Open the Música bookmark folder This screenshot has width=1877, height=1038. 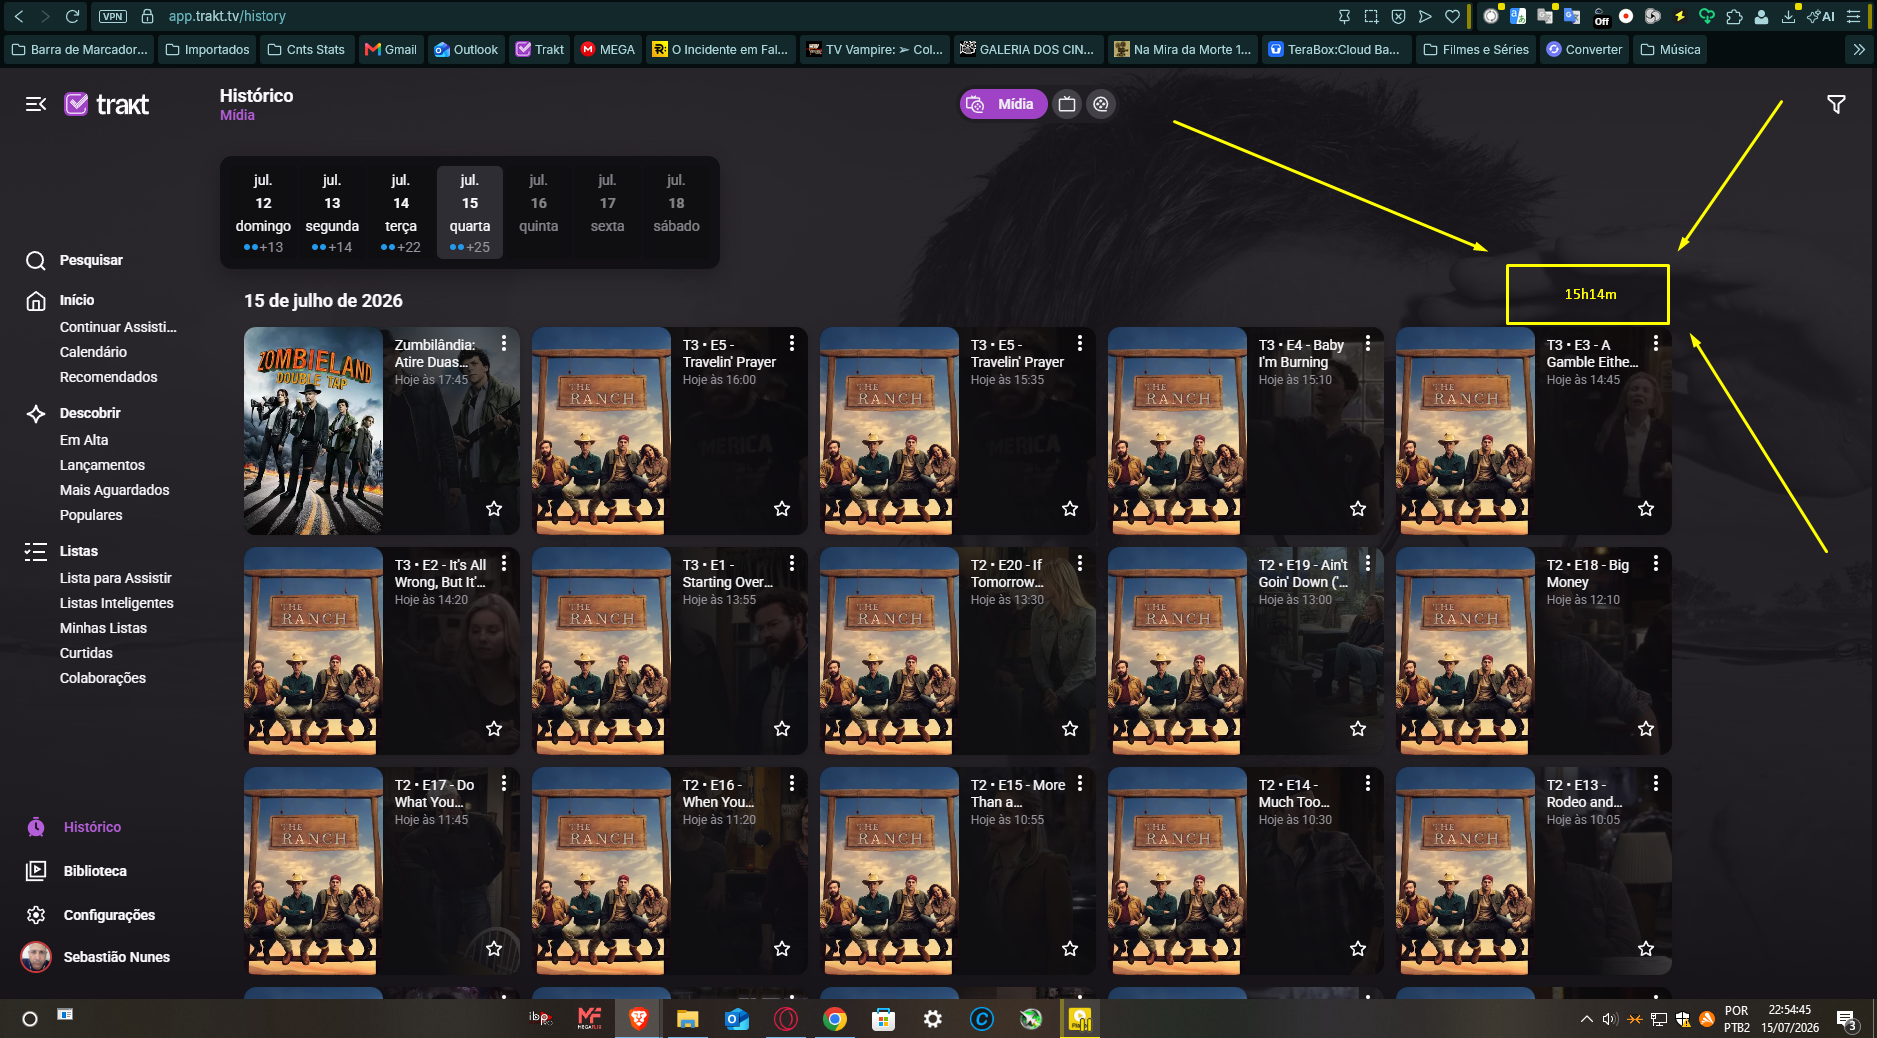tap(1671, 49)
